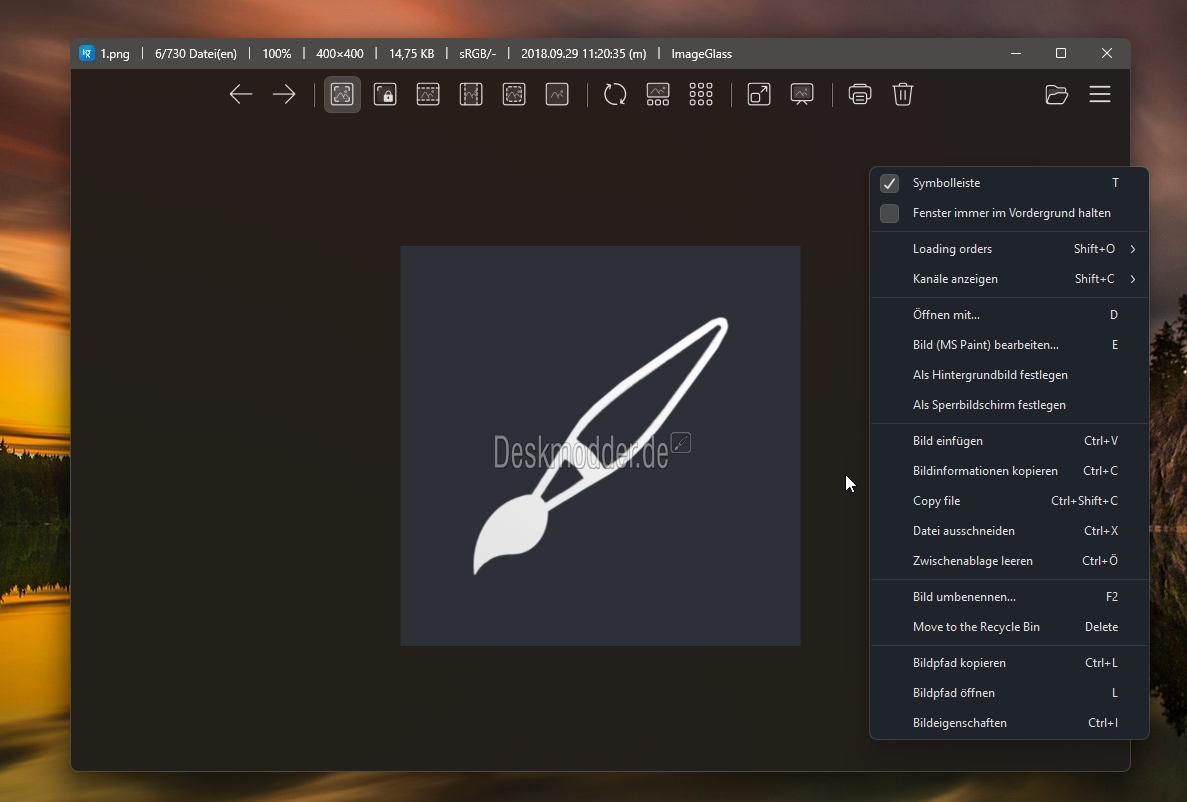Click Zwischenablage leeren
This screenshot has height=802, width=1187.
(x=1009, y=561)
